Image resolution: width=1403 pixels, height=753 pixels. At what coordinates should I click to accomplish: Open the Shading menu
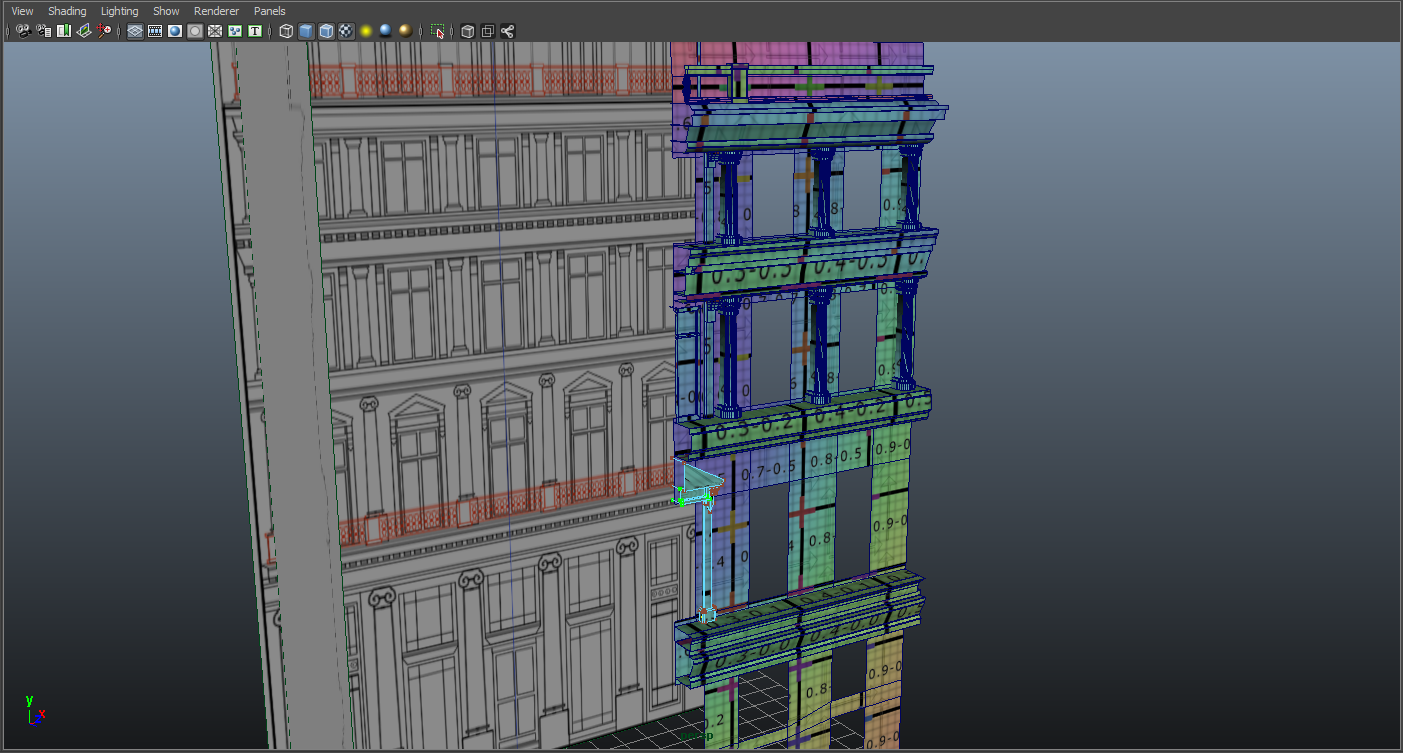pos(67,10)
